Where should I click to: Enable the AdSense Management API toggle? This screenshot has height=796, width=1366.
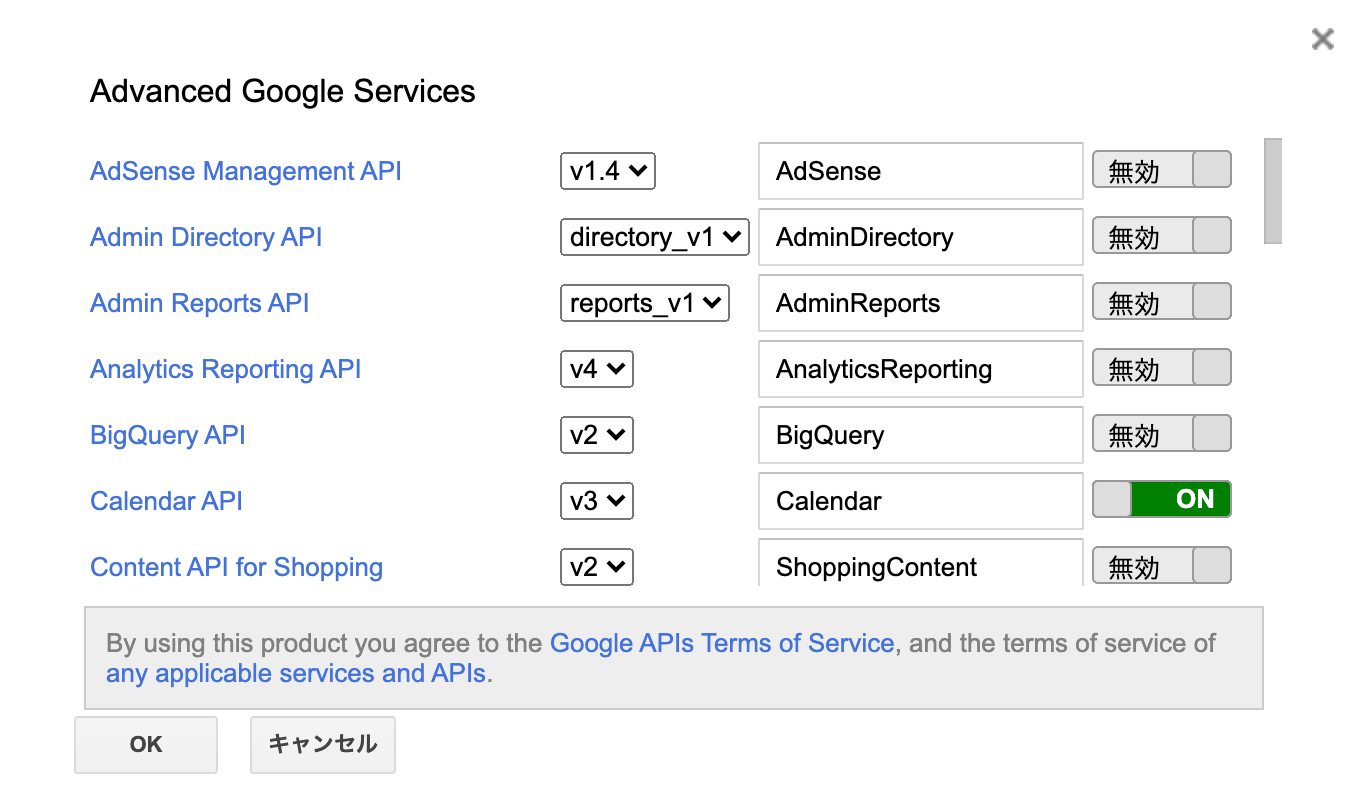[x=1161, y=171]
